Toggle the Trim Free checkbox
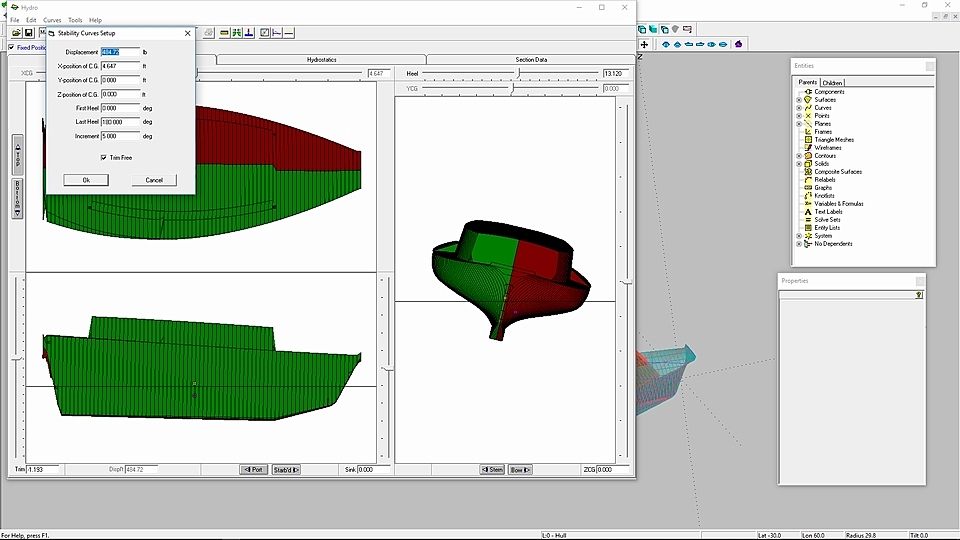Image resolution: width=960 pixels, height=540 pixels. [104, 157]
